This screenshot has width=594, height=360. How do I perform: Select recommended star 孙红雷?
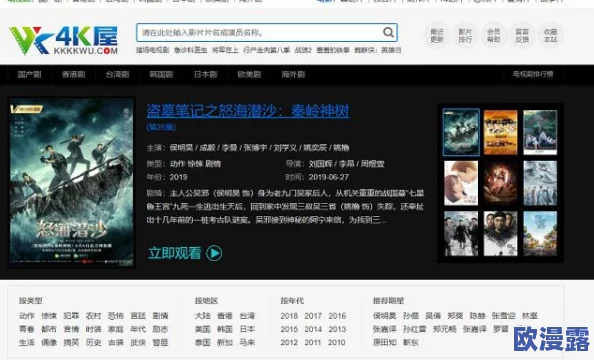tap(414, 329)
